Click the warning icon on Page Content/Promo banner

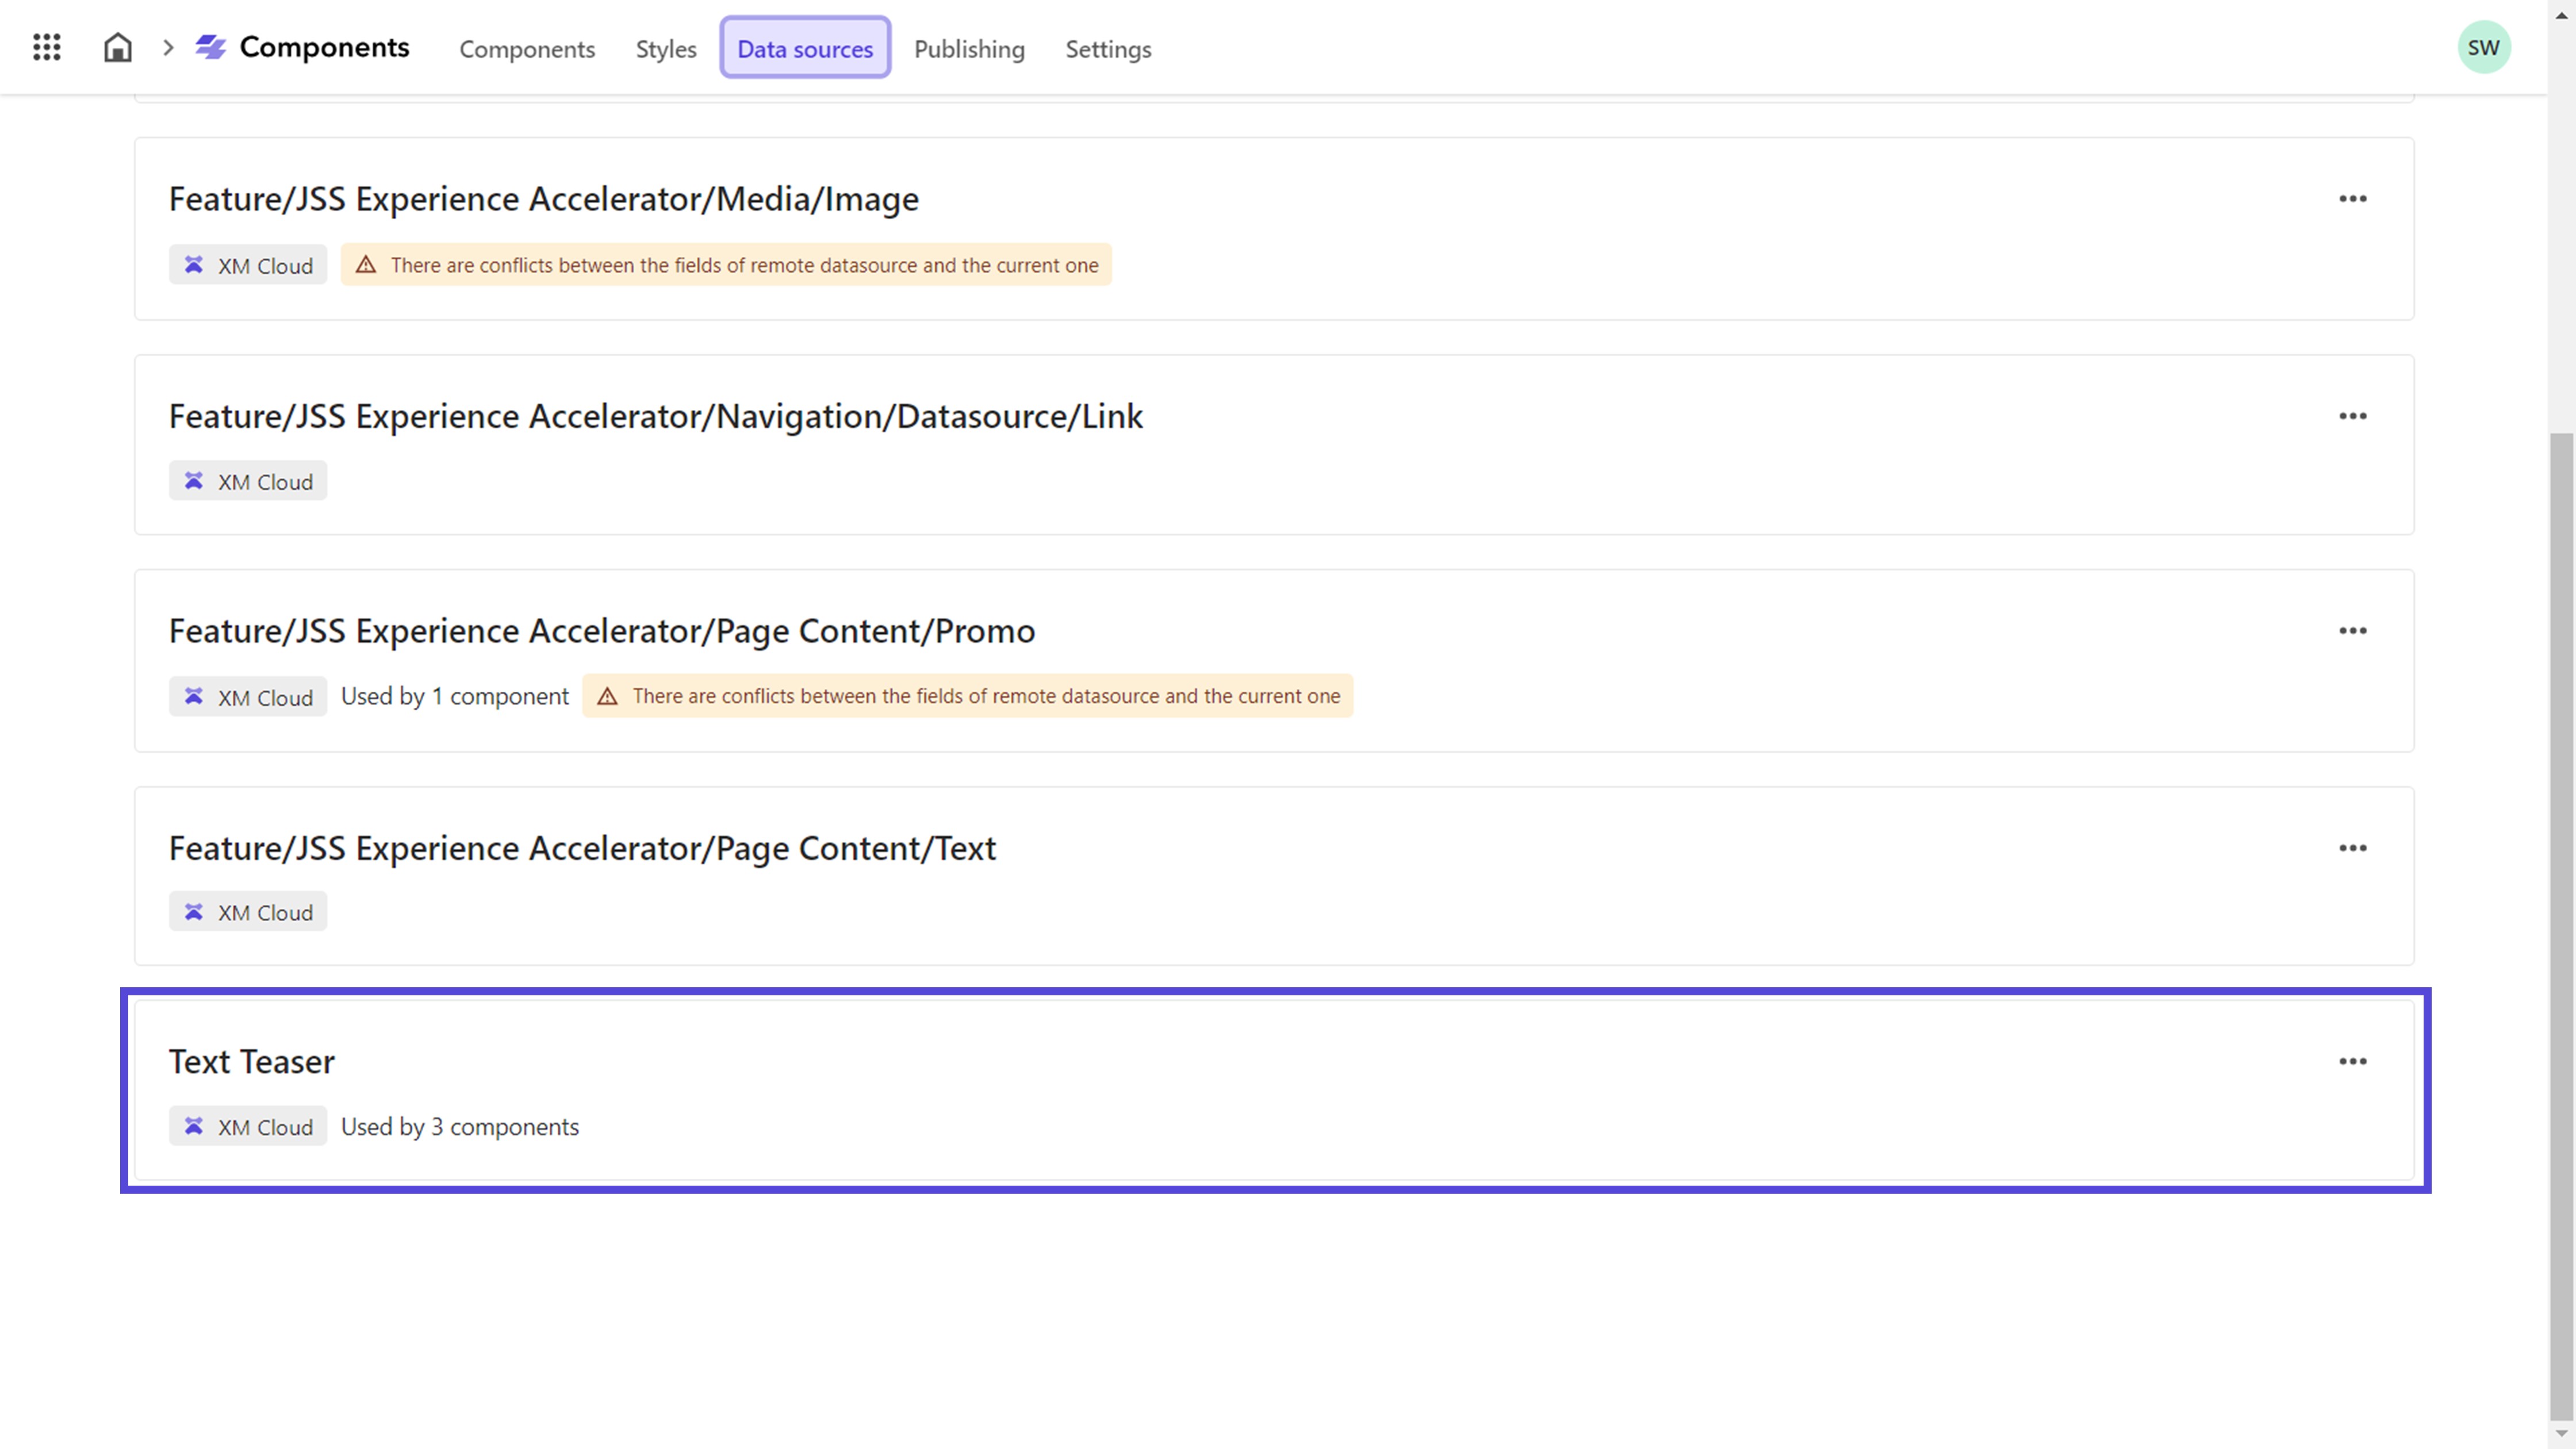coord(607,696)
